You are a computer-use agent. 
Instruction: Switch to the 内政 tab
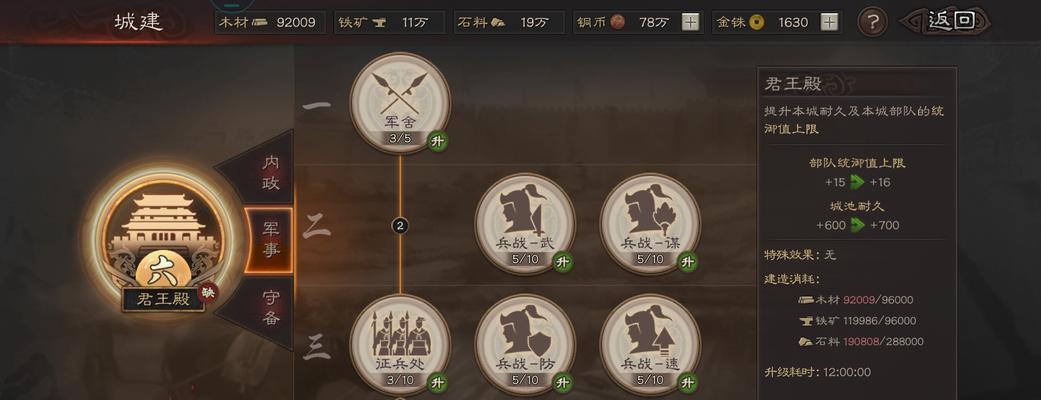click(x=270, y=169)
